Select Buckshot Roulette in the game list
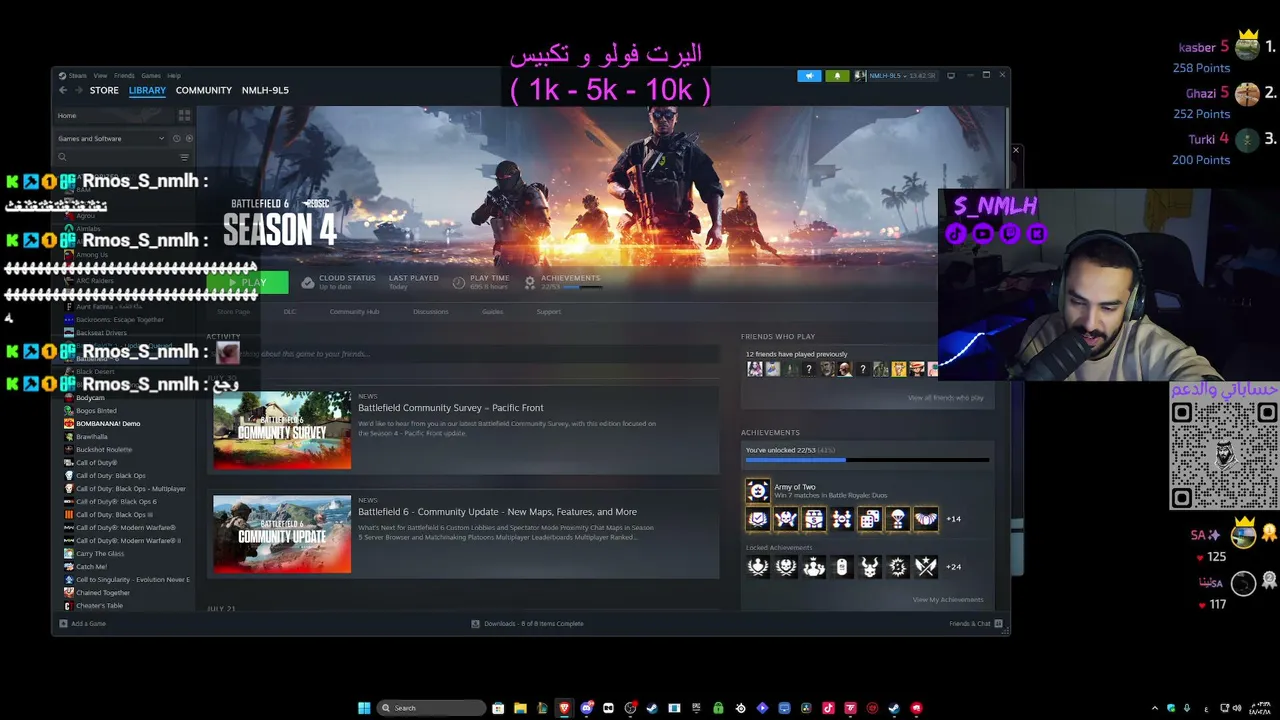 pyautogui.click(x=104, y=450)
